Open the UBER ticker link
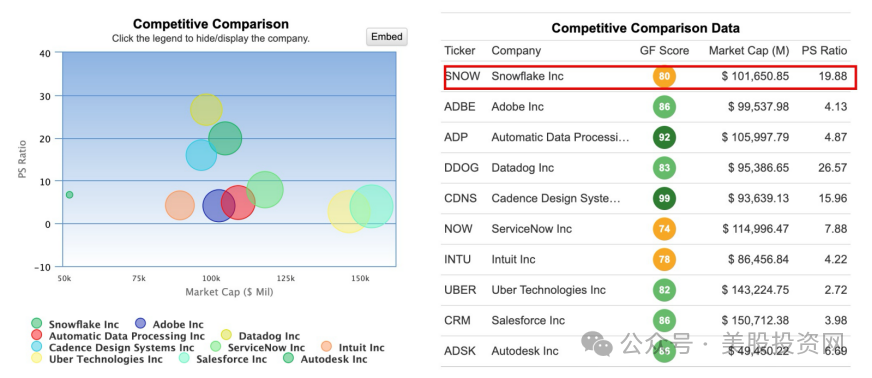This screenshot has height=378, width=872. coord(459,290)
